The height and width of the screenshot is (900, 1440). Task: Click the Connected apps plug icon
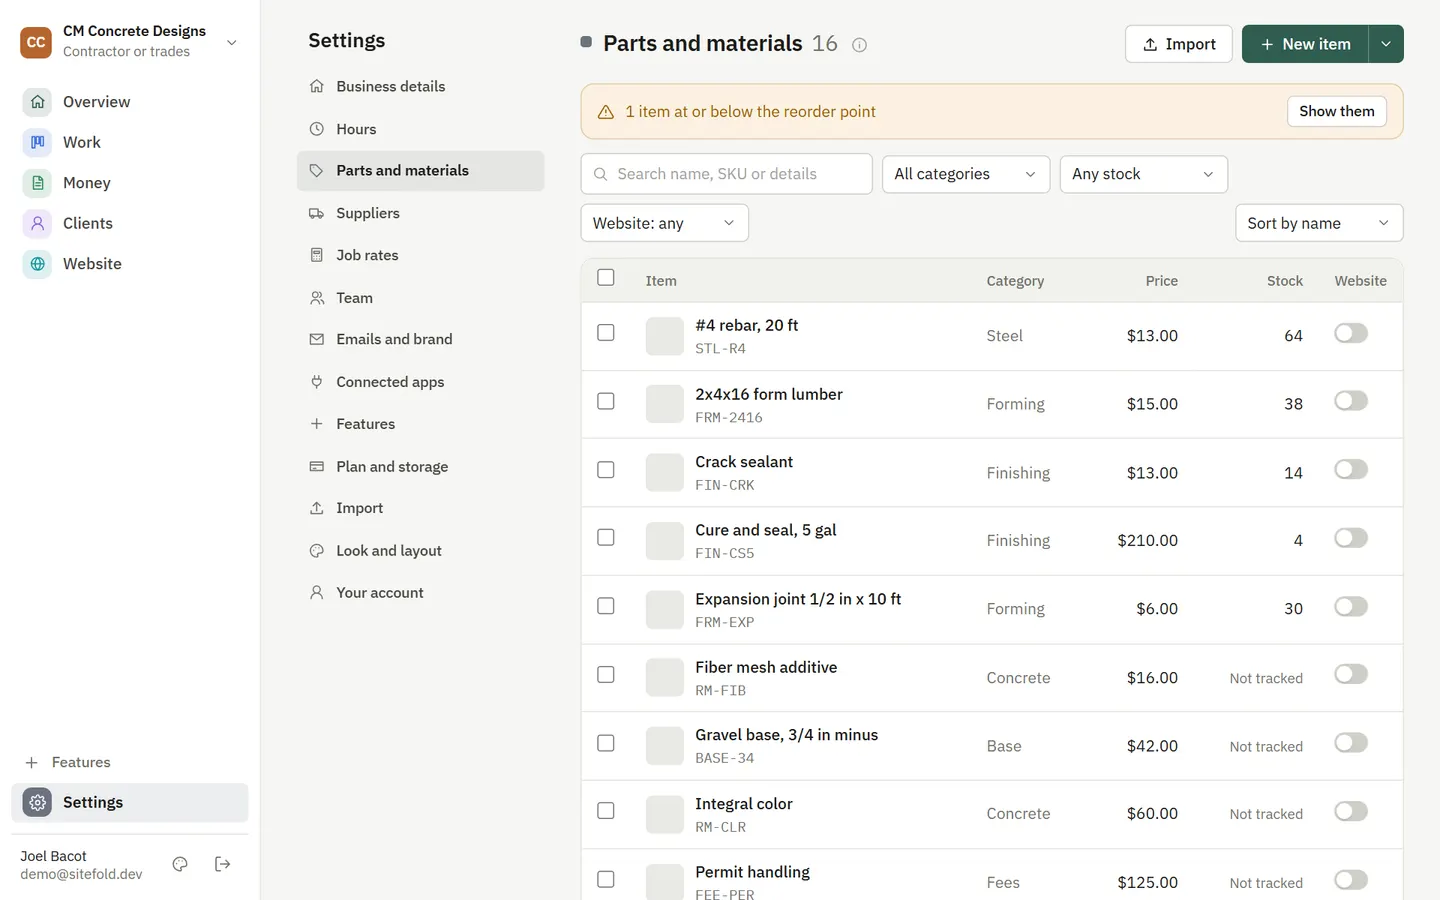click(316, 382)
